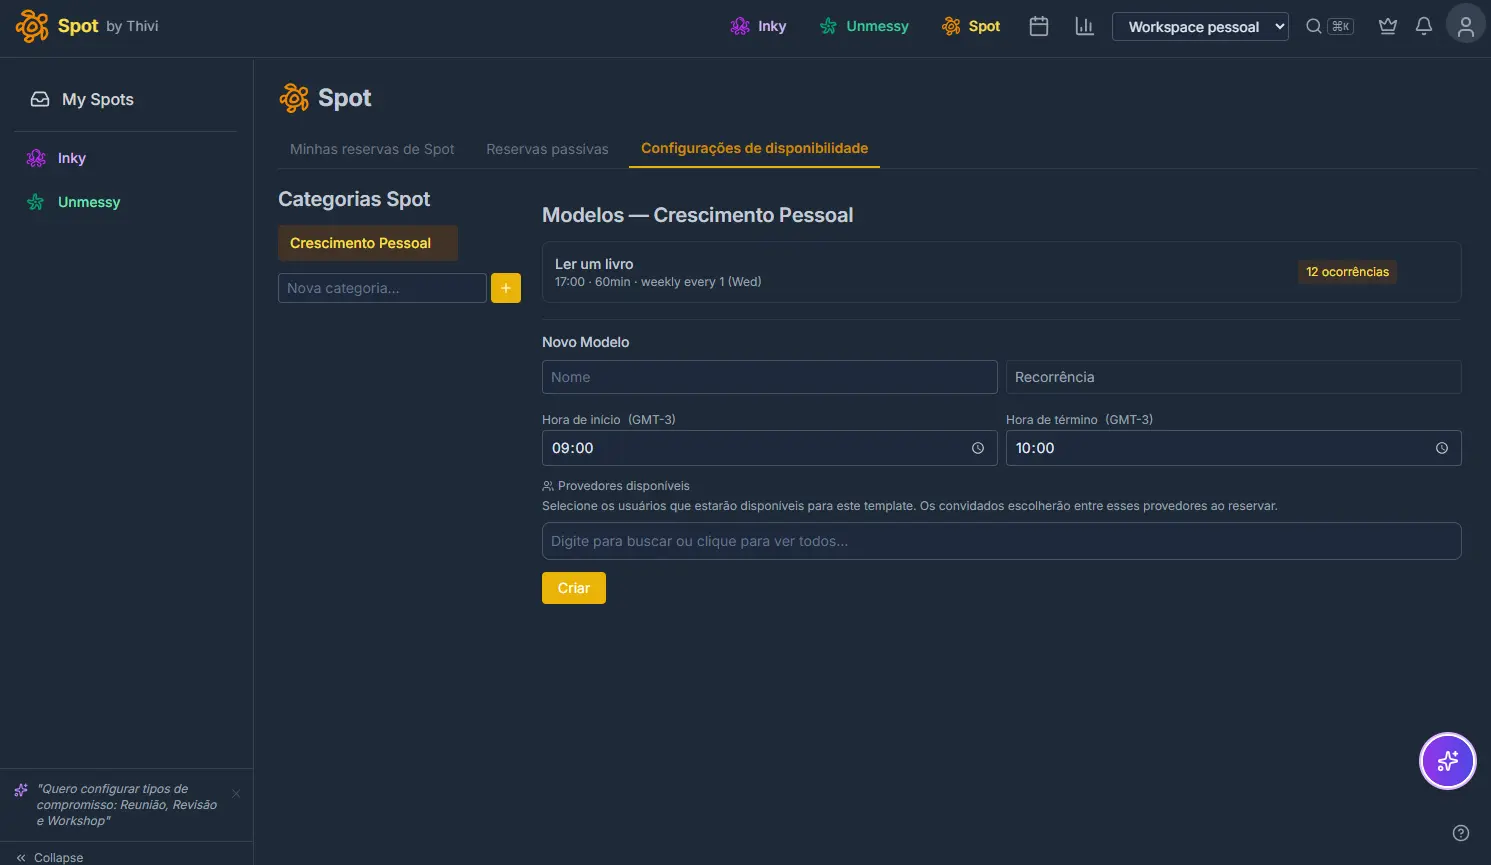Open the help question mark icon
The height and width of the screenshot is (865, 1491).
point(1461,833)
